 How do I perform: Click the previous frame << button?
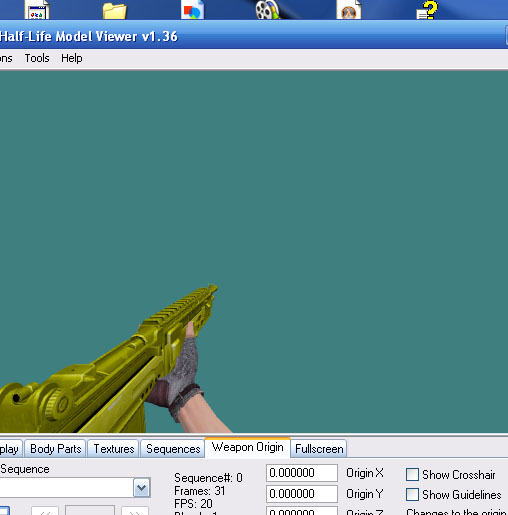coord(45,511)
